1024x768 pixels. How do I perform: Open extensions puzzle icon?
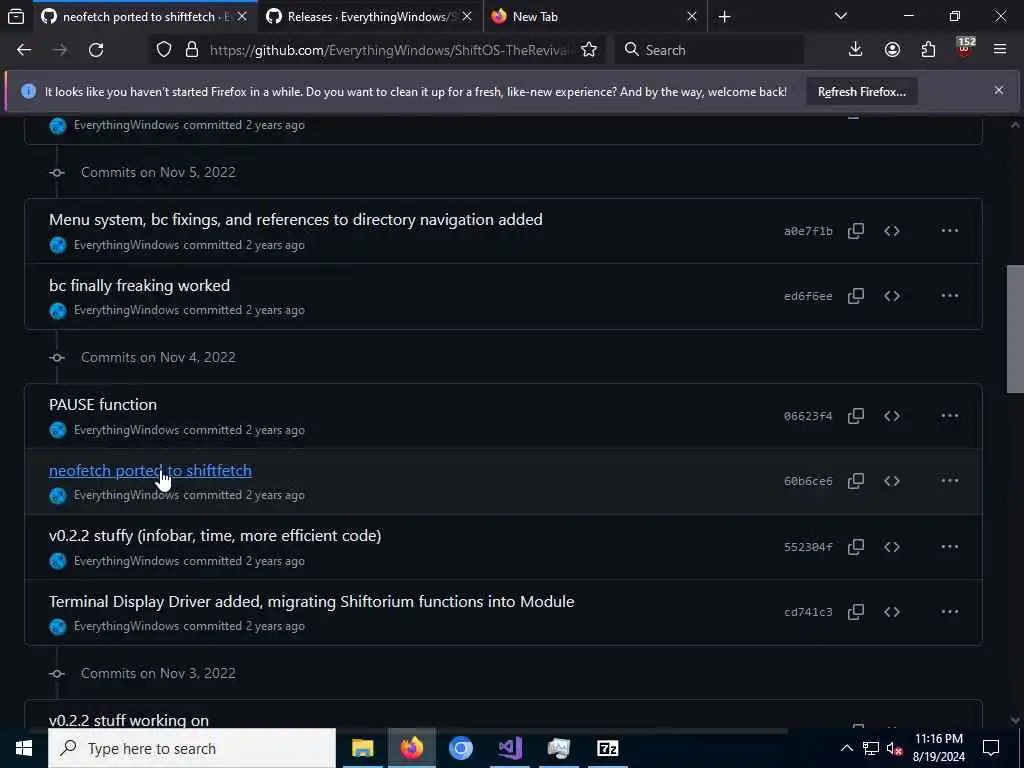(929, 50)
